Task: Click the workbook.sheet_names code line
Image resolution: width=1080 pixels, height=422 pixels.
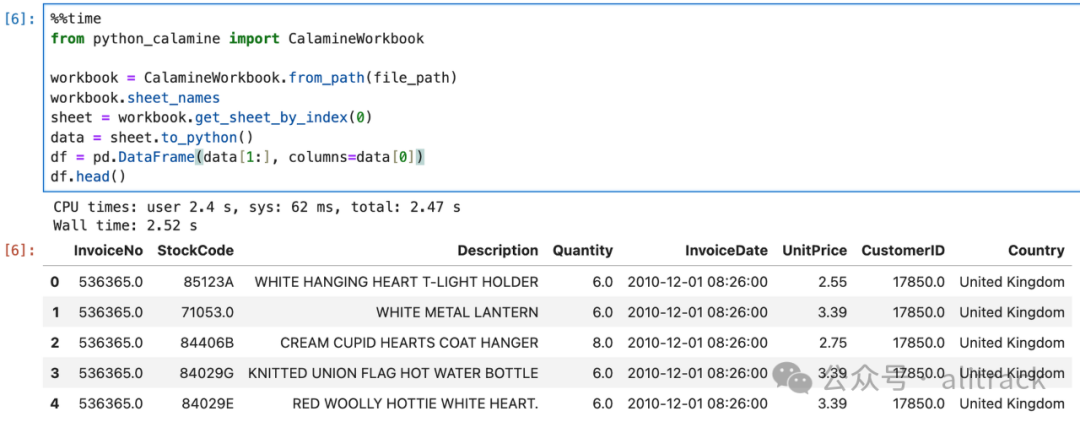Action: point(135,98)
